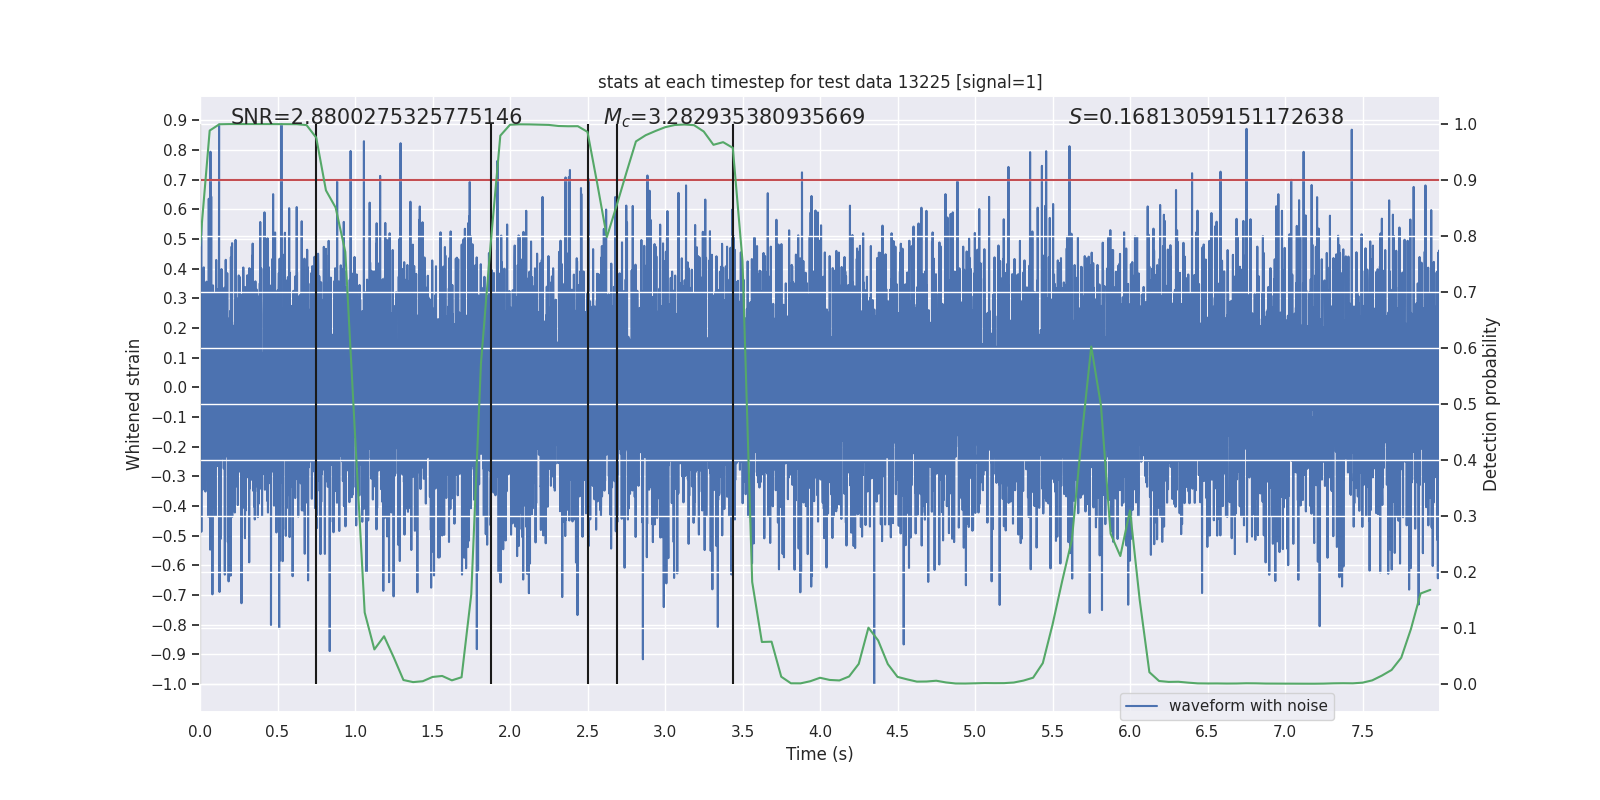Screen dimensions: 1600x800
Task: Select the Whitened strain tick label -0.4
Action: click(x=169, y=506)
